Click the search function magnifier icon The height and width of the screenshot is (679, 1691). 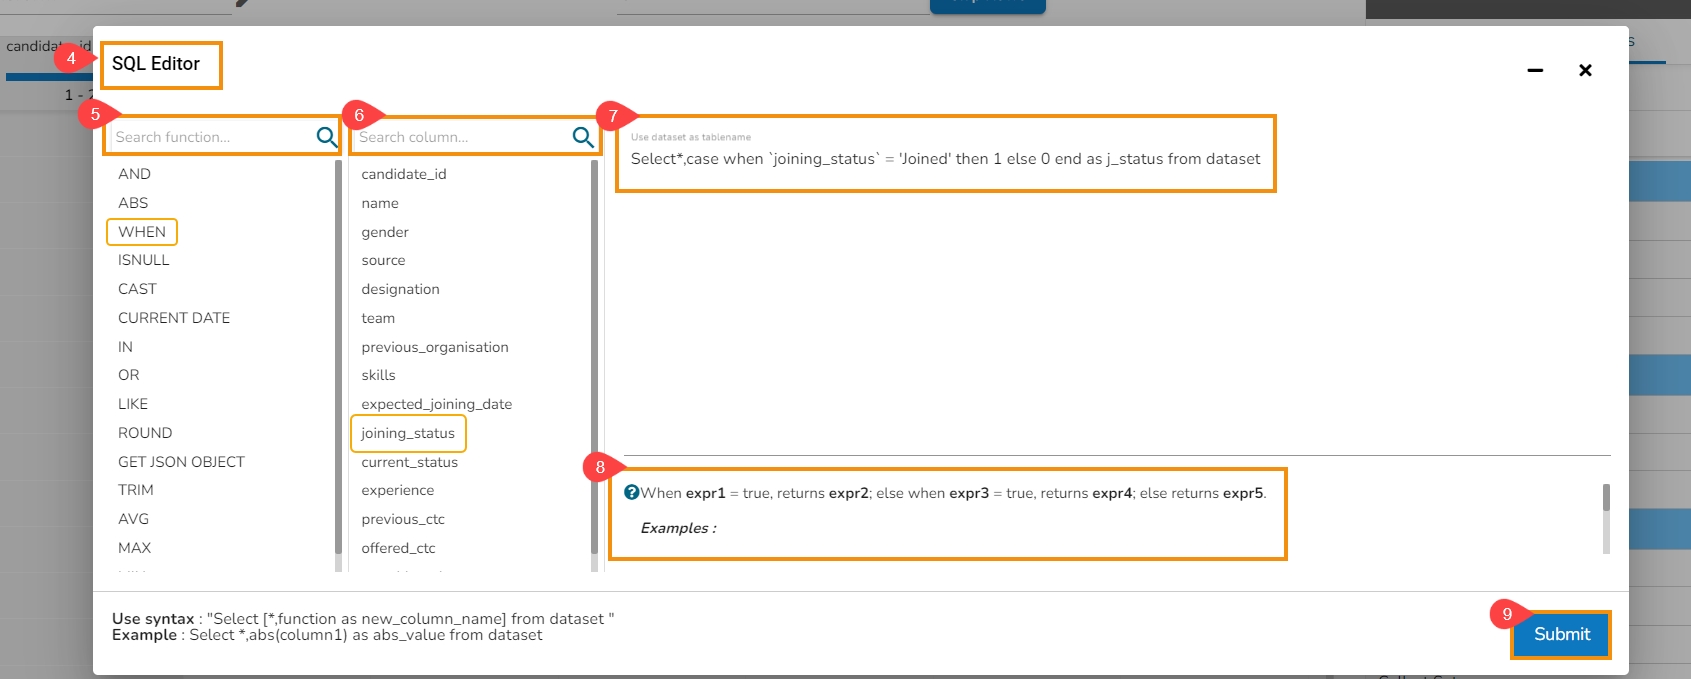[x=326, y=137]
